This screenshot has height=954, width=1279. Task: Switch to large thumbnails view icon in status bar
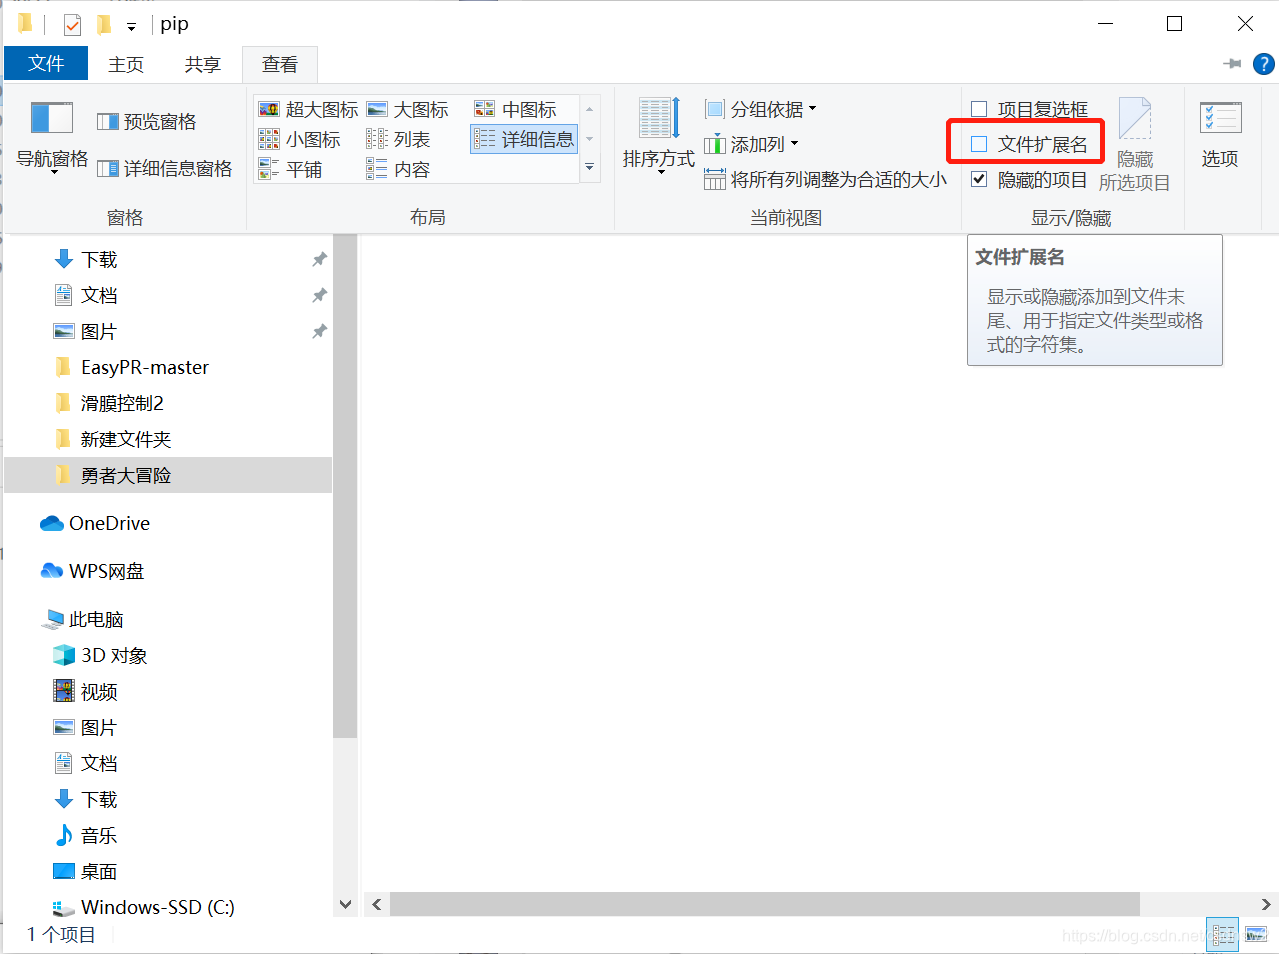coord(1256,935)
